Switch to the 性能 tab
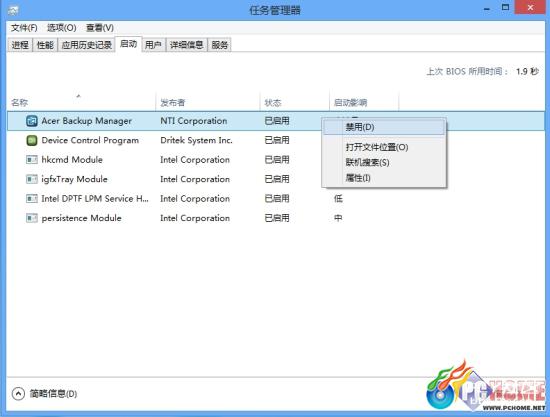This screenshot has height=417, width=550. (45, 45)
